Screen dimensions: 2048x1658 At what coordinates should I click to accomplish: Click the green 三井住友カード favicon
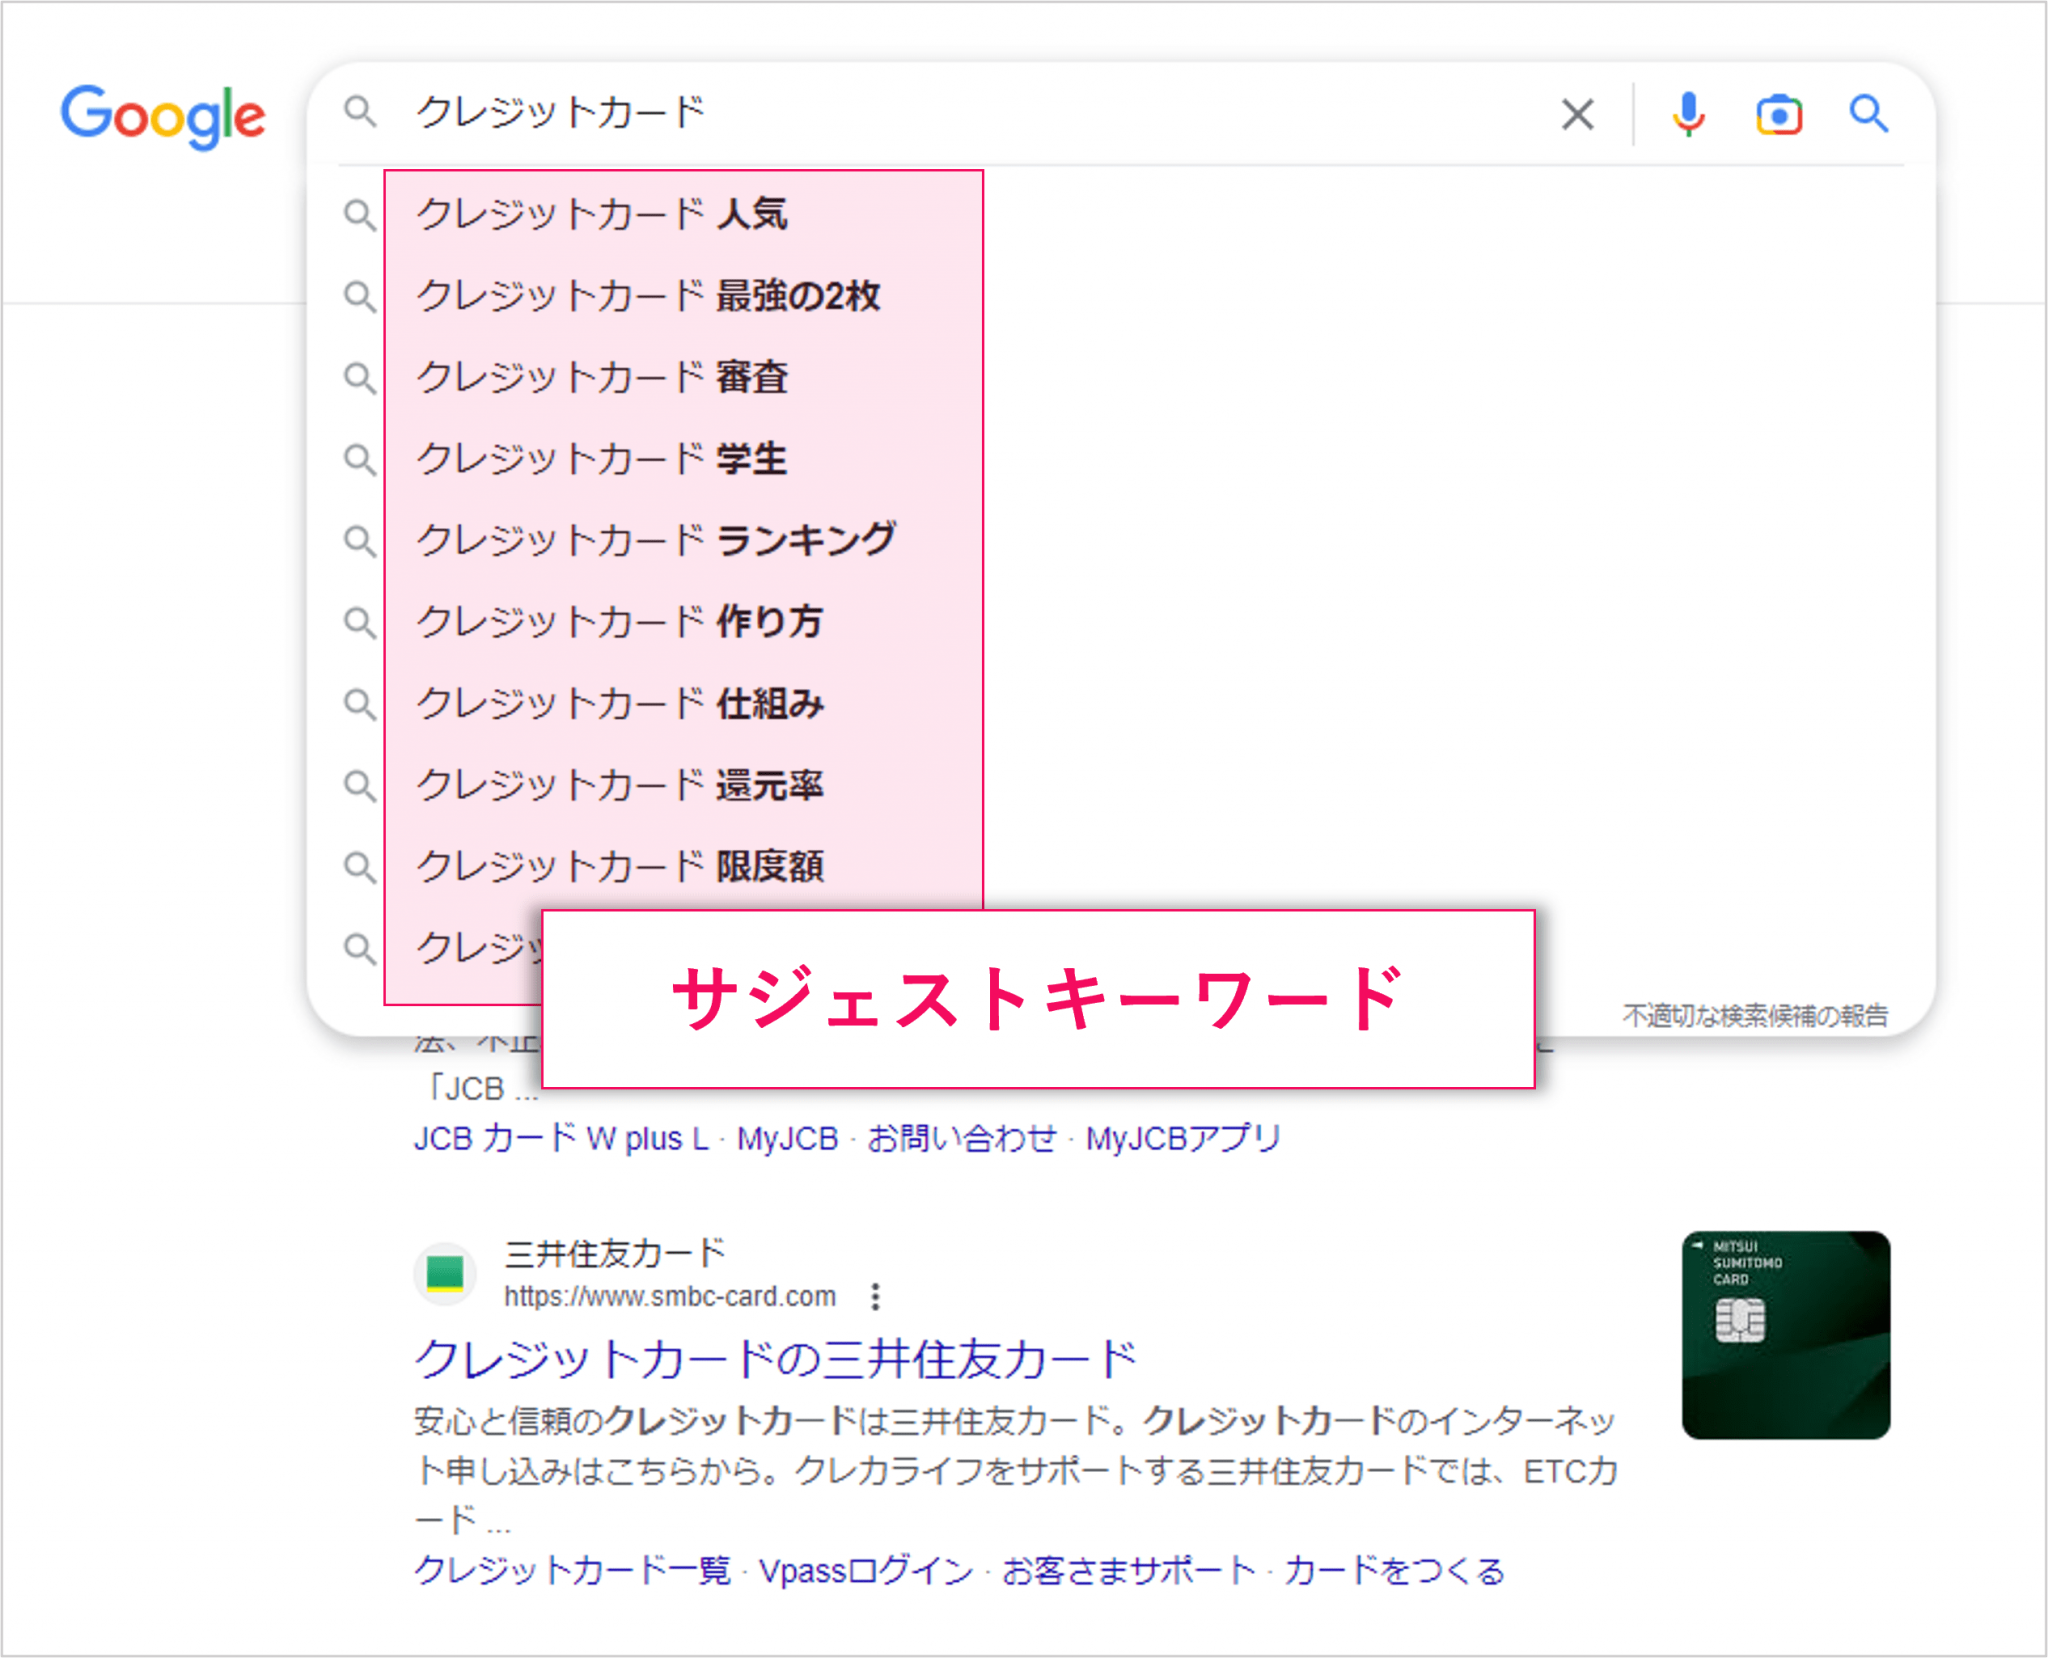(445, 1274)
